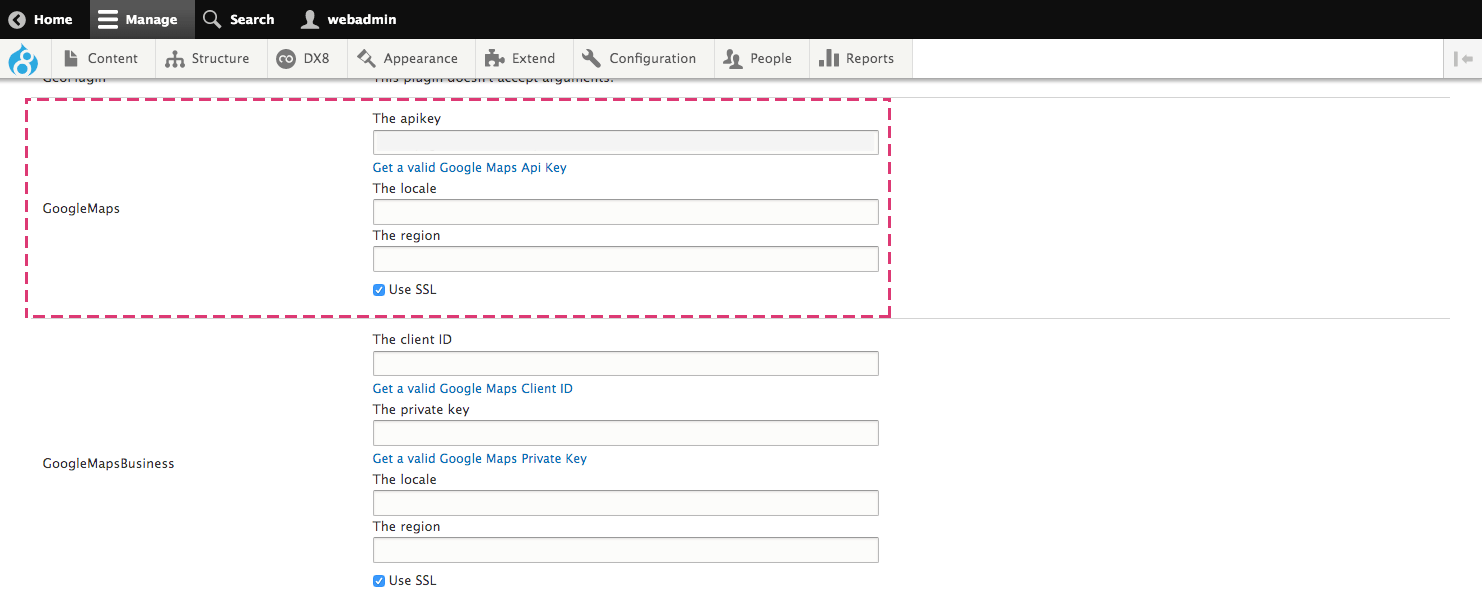The image size is (1482, 608).
Task: Click the Drupal drop logo
Action: pyautogui.click(x=23, y=60)
